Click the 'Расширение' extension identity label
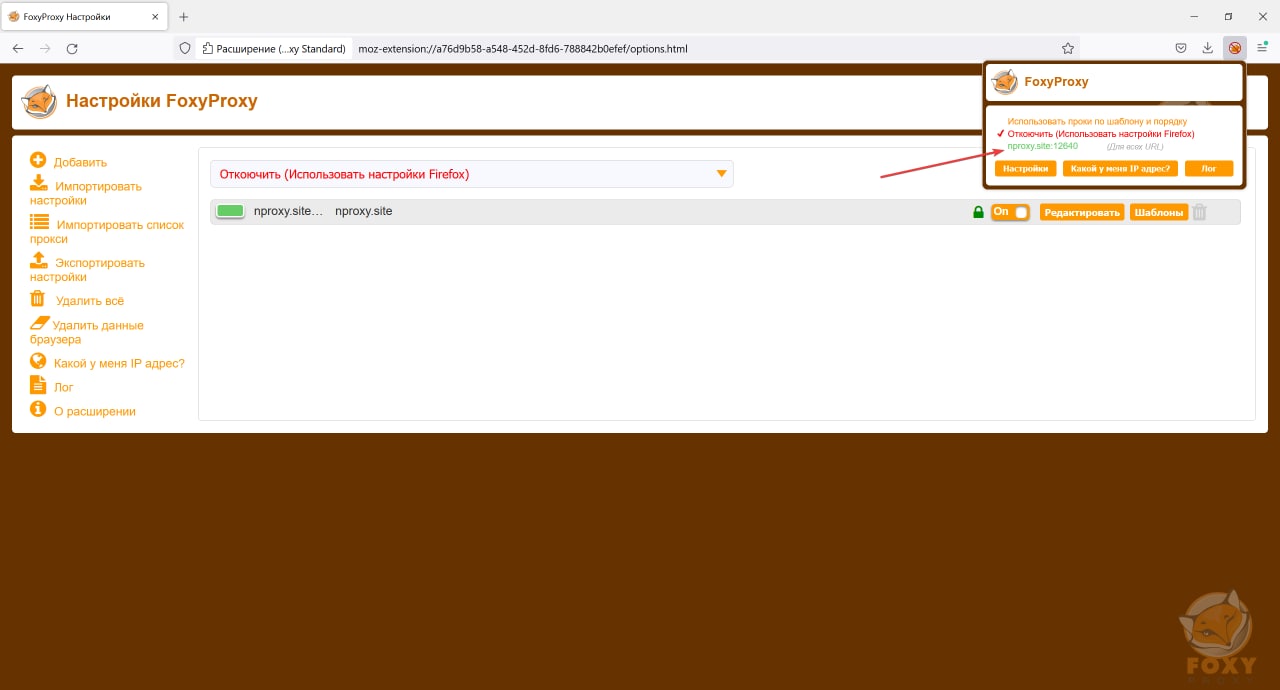Viewport: 1280px width, 690px height. pyautogui.click(x=272, y=48)
